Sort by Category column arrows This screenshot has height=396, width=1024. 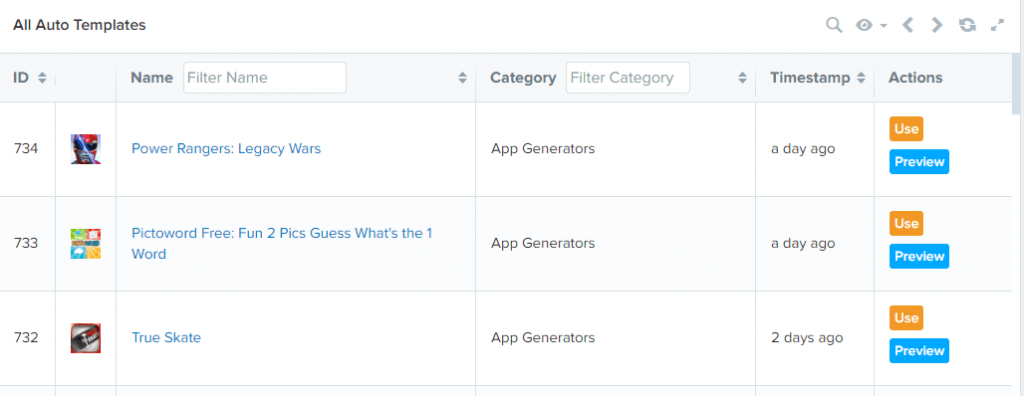pos(742,78)
